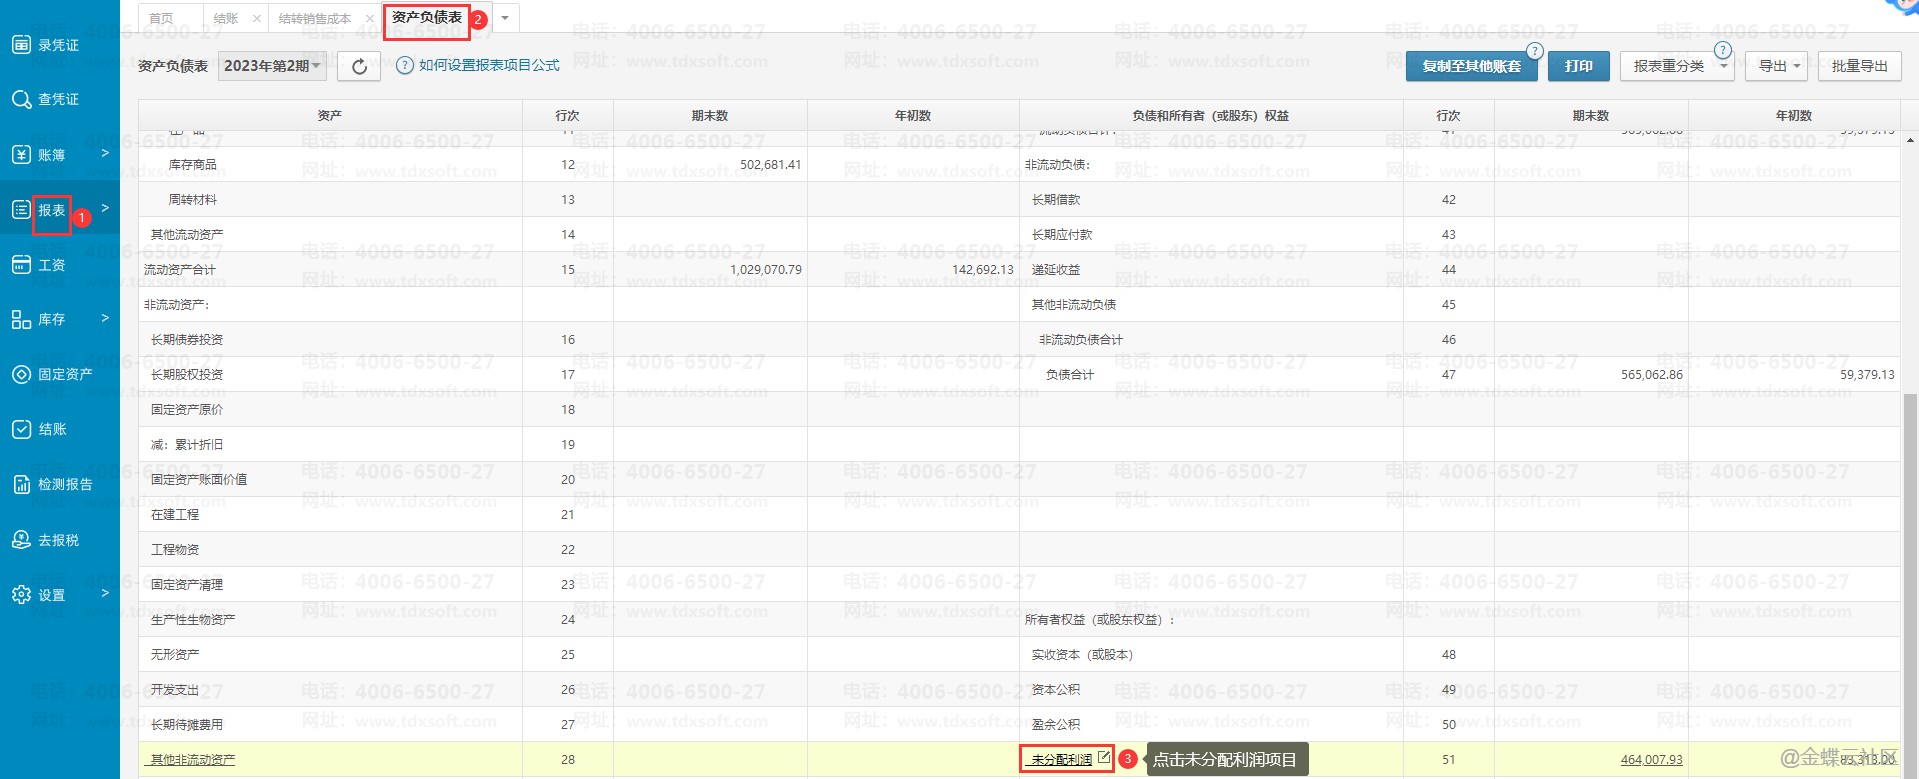Expand the 账簿 sidebar submenu

point(104,154)
